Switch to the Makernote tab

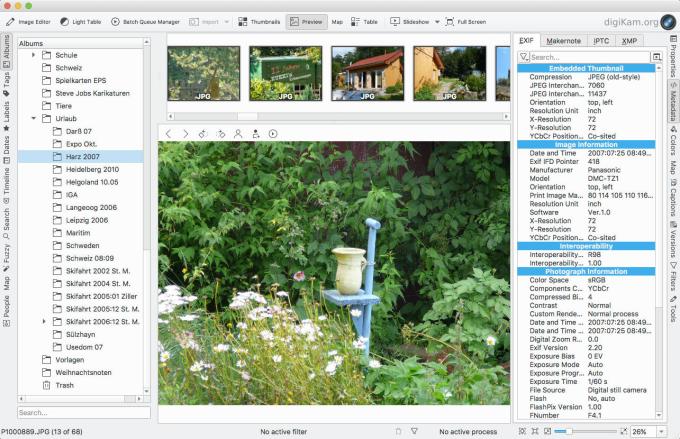click(563, 41)
